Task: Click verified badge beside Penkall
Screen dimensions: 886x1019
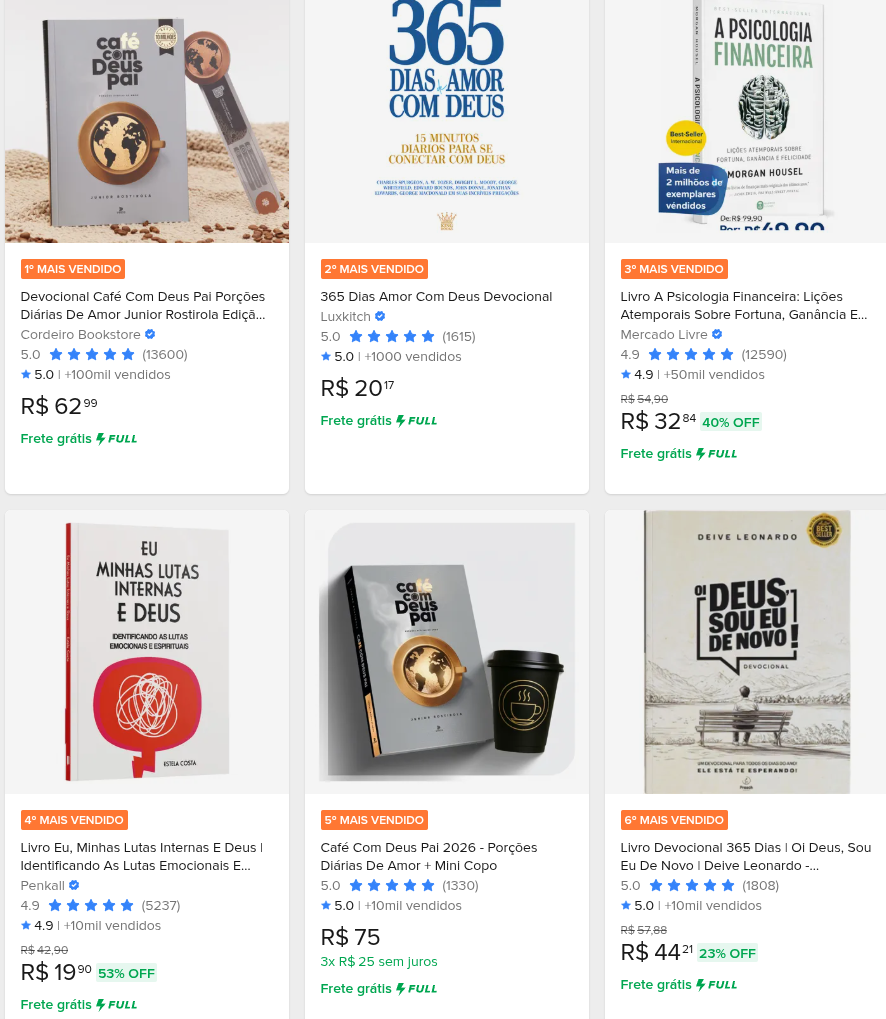Action: (74, 885)
